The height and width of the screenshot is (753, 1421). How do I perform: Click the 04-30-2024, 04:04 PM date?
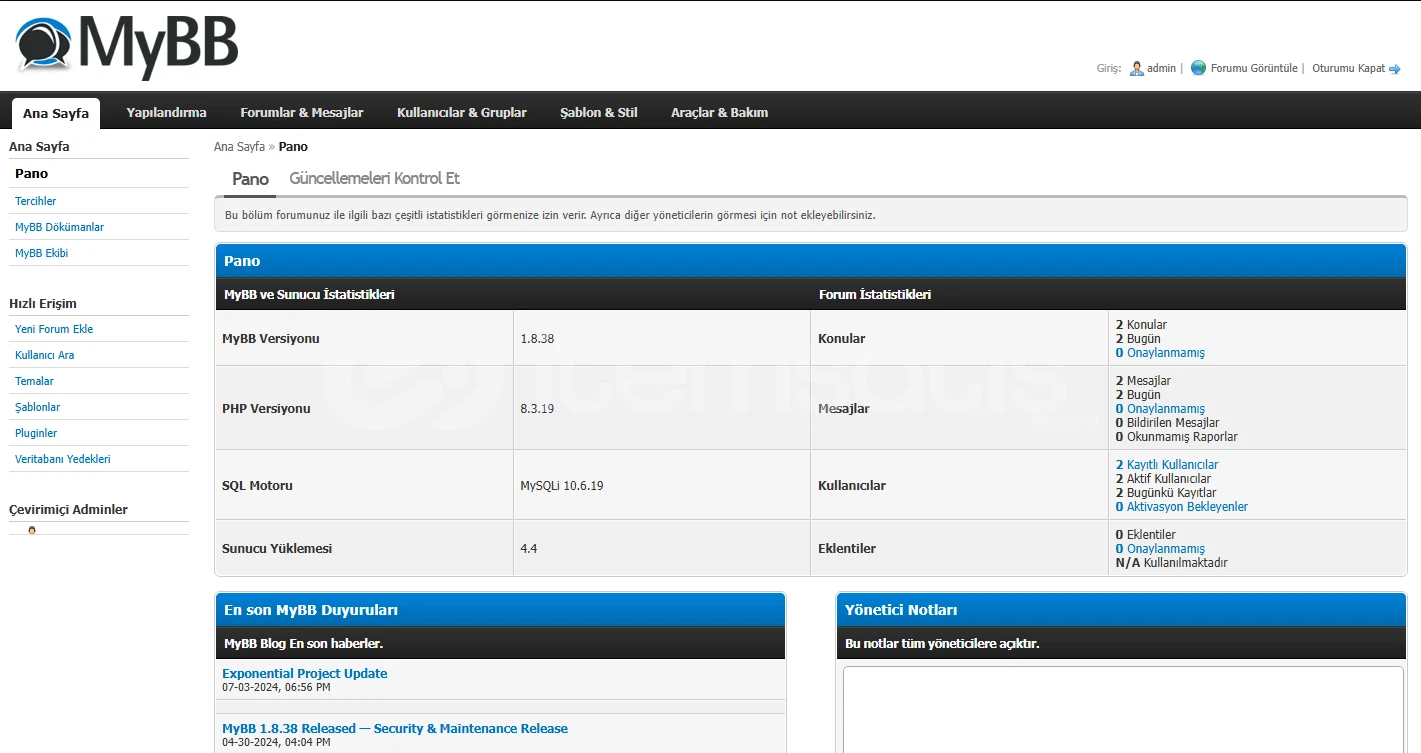(276, 743)
